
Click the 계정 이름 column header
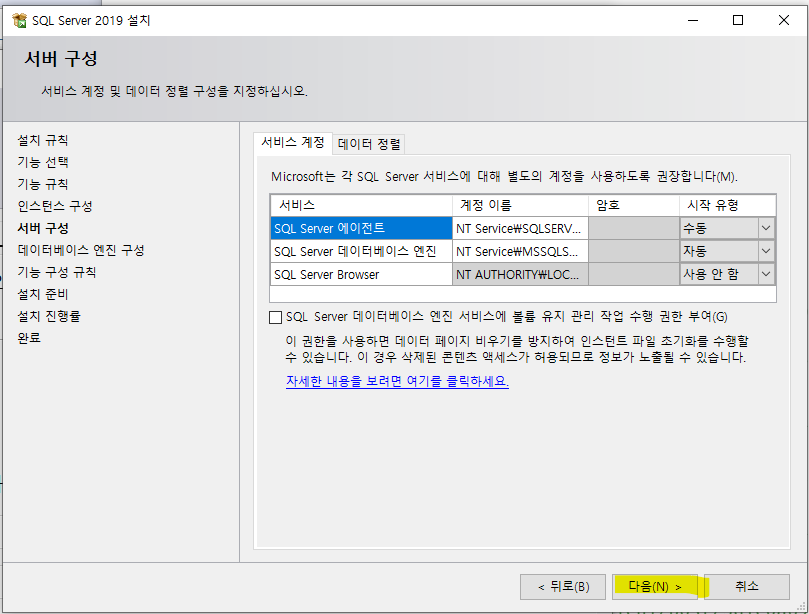[520, 205]
